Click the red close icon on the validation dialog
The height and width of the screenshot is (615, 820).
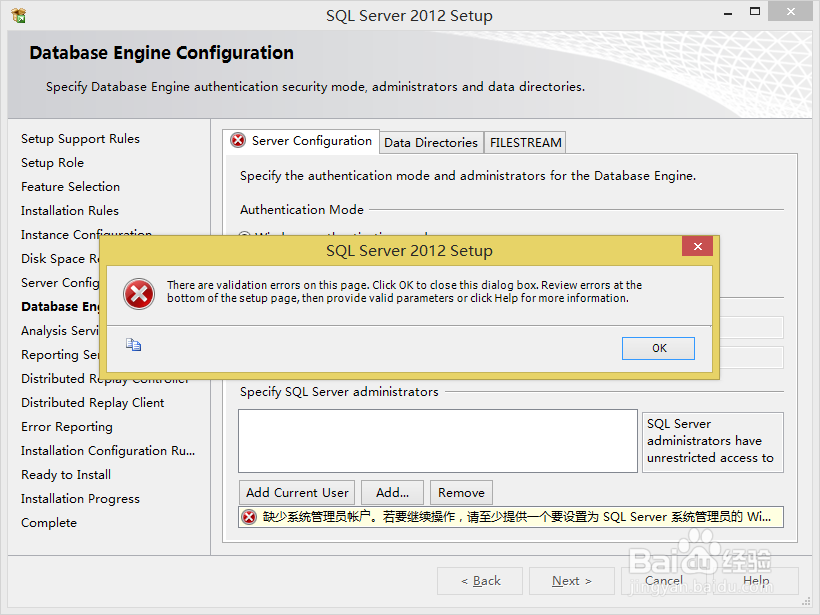coord(697,246)
